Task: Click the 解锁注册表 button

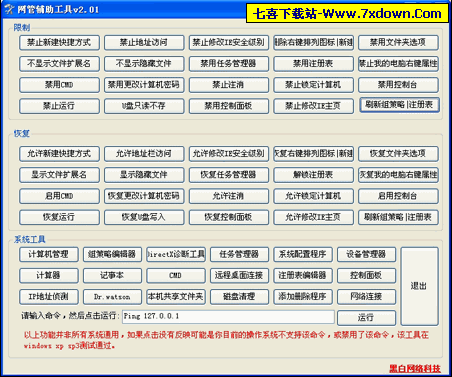Action: point(313,175)
